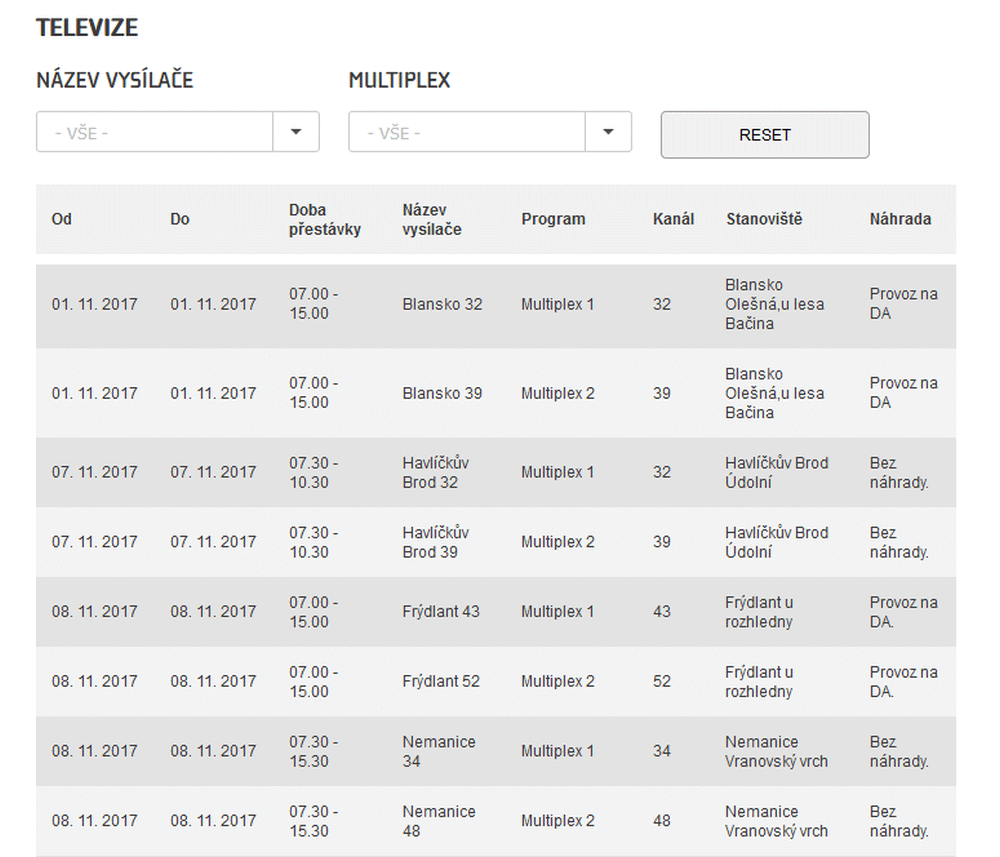The height and width of the screenshot is (857, 1000).
Task: Click the Do column header
Action: 180,220
